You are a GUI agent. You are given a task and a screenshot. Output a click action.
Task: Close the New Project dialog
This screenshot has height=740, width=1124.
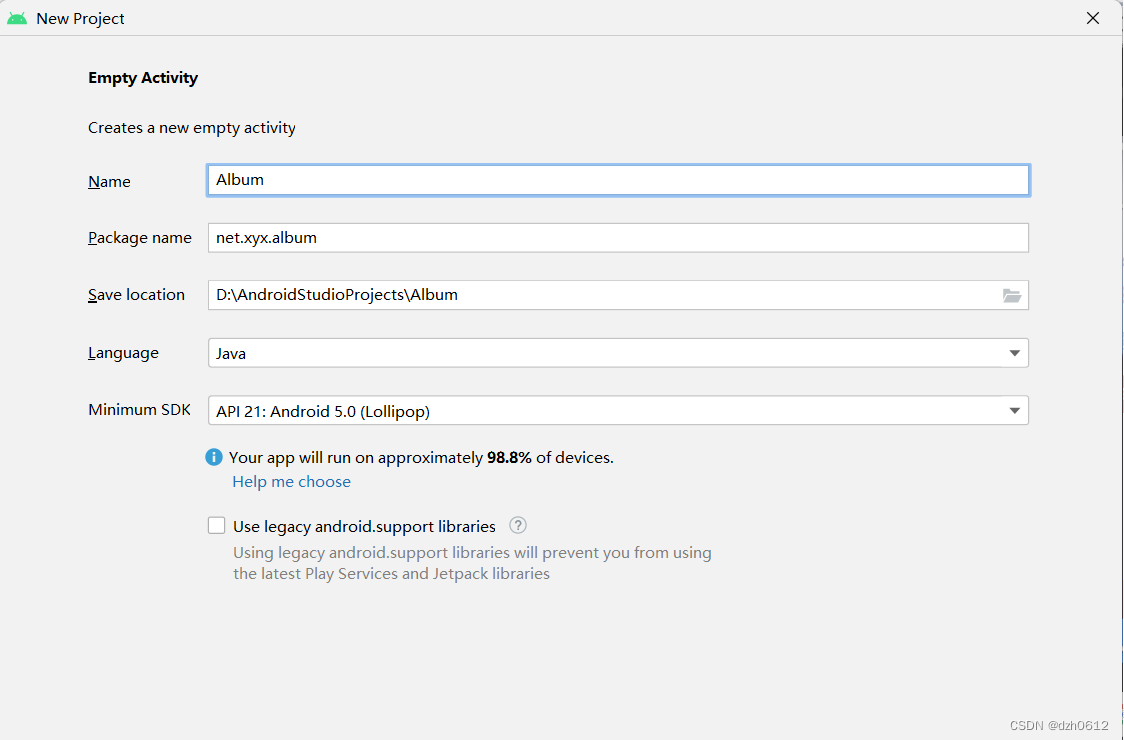click(1093, 18)
